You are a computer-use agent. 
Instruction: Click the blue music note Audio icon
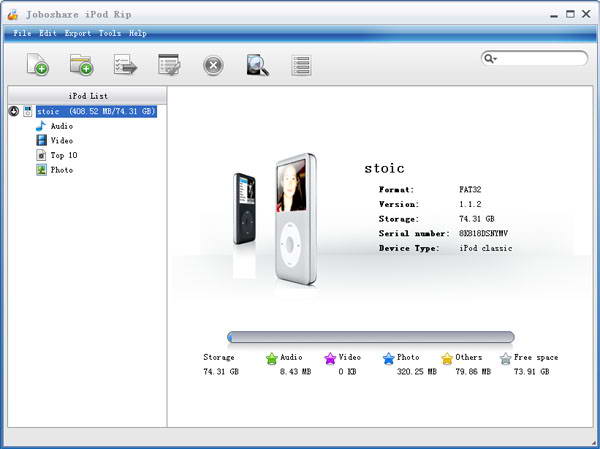pos(41,126)
